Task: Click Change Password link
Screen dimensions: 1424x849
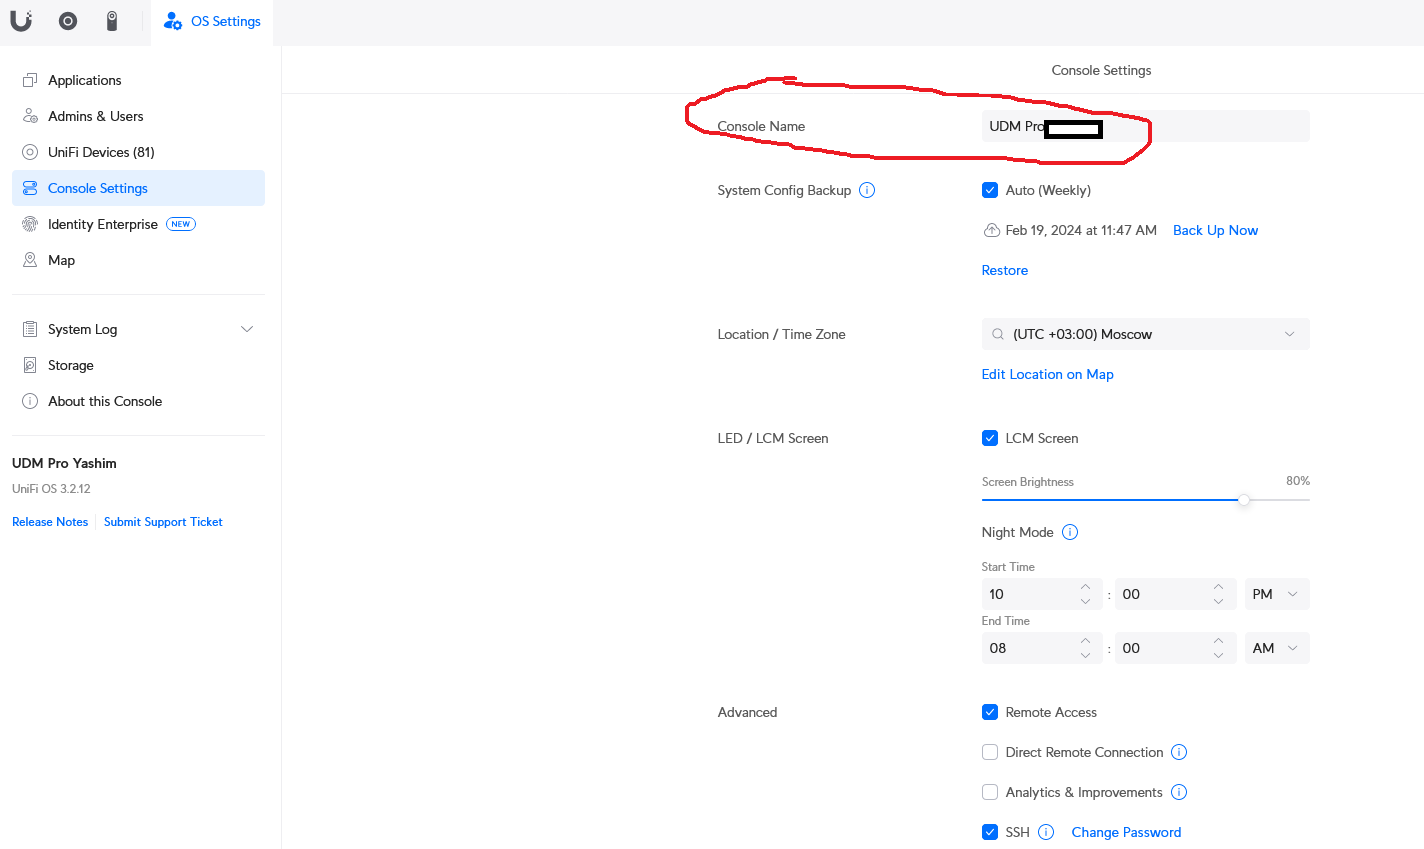Action: (1126, 832)
